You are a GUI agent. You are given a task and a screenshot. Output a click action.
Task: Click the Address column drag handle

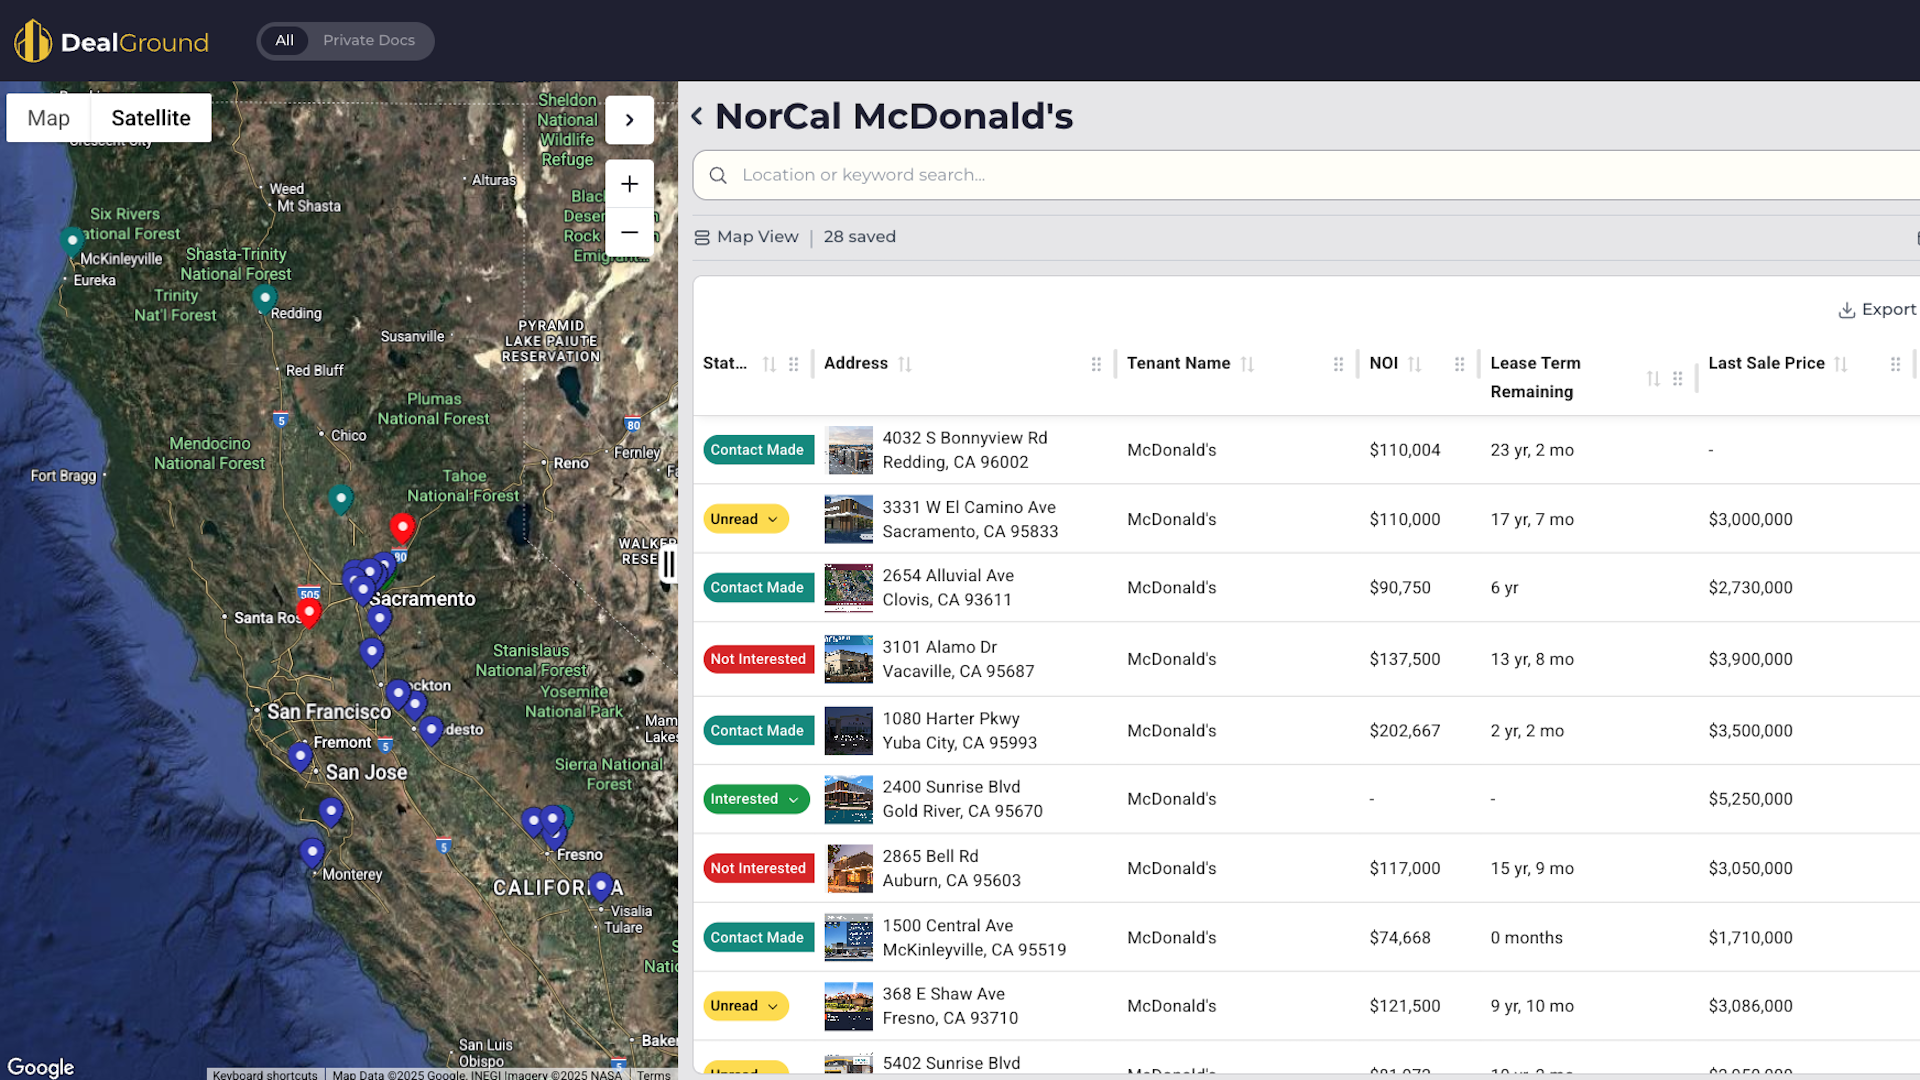pyautogui.click(x=1096, y=364)
